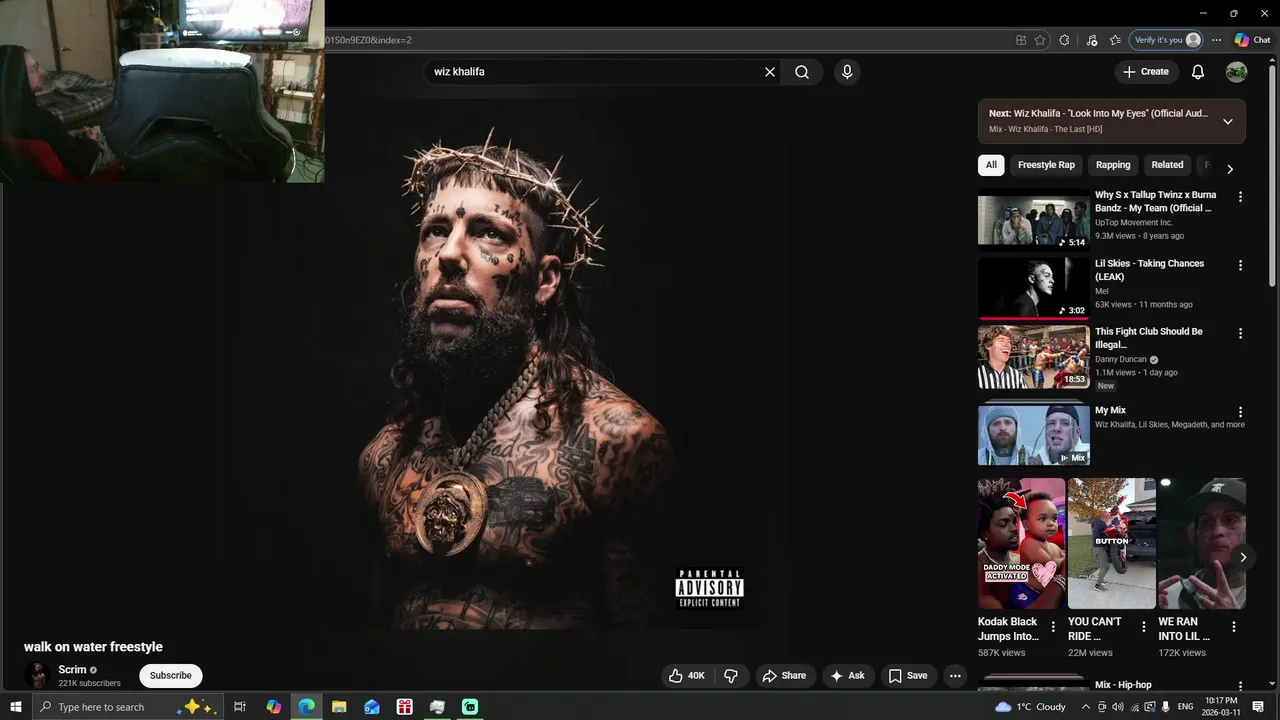Show more filter chips with arrow

click(x=1230, y=169)
